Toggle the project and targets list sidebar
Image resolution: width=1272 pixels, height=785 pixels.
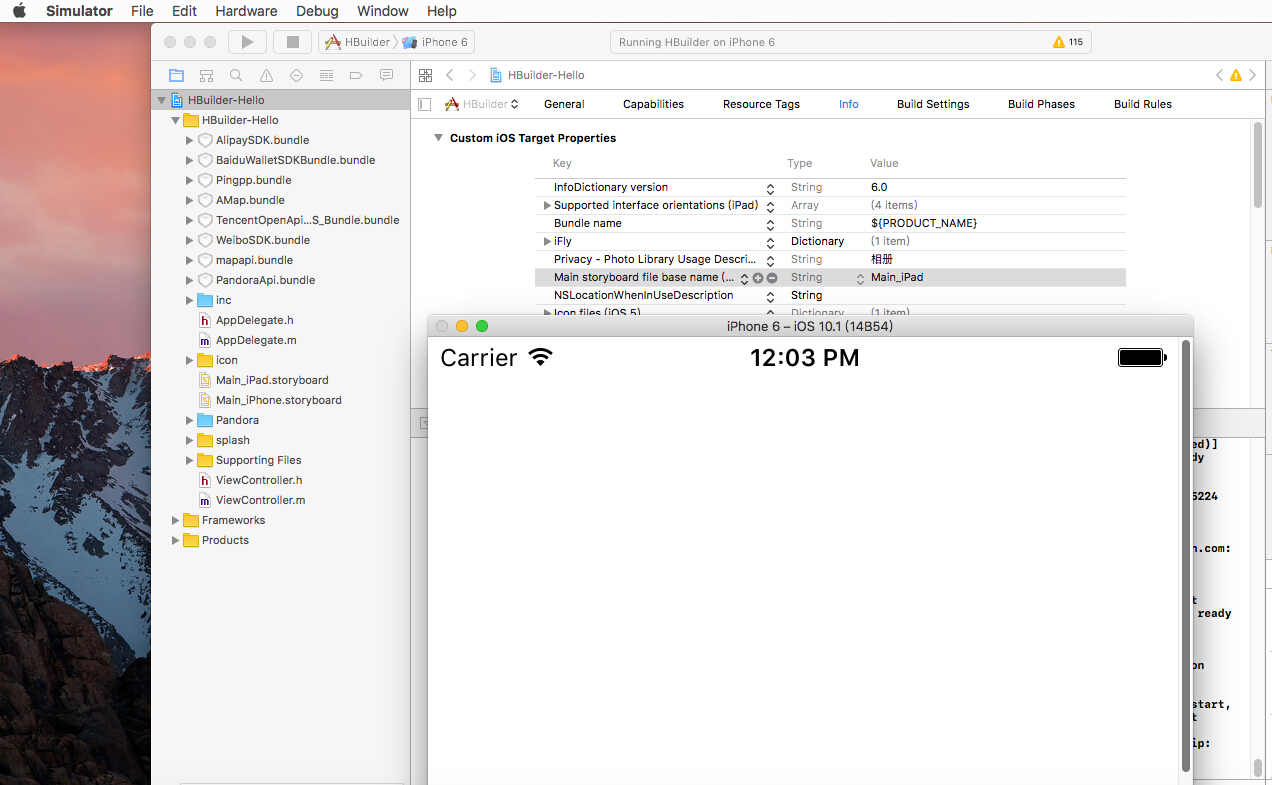(425, 104)
